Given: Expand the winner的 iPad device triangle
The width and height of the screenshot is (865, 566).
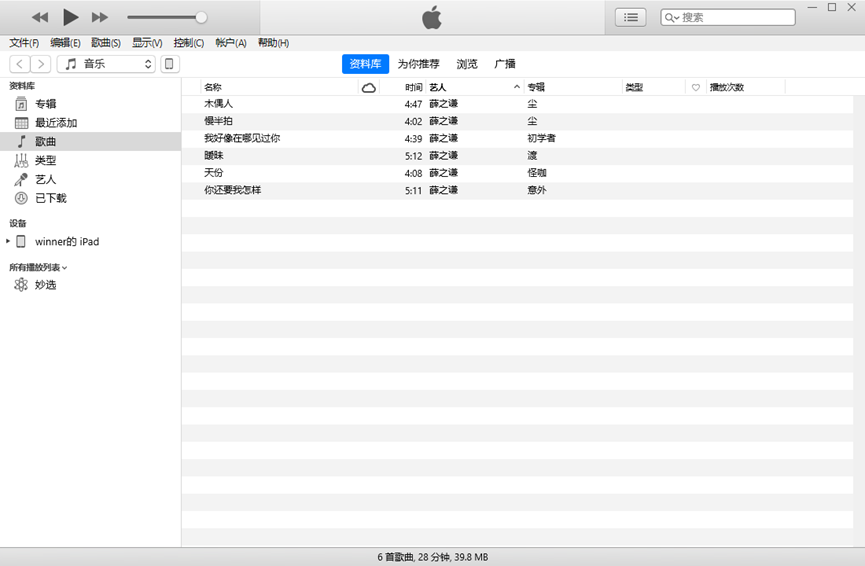Looking at the screenshot, I should (x=8, y=241).
